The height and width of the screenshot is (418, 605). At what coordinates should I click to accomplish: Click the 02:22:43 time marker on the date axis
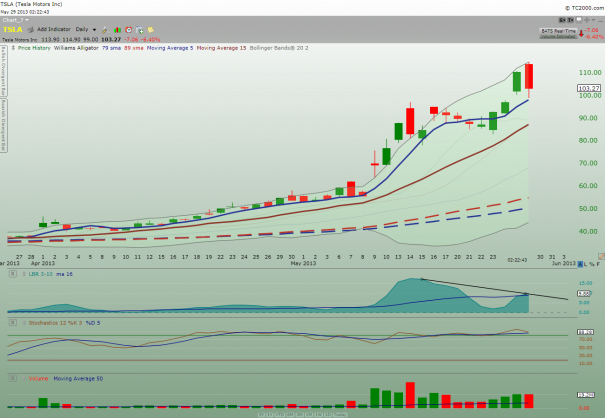point(517,260)
